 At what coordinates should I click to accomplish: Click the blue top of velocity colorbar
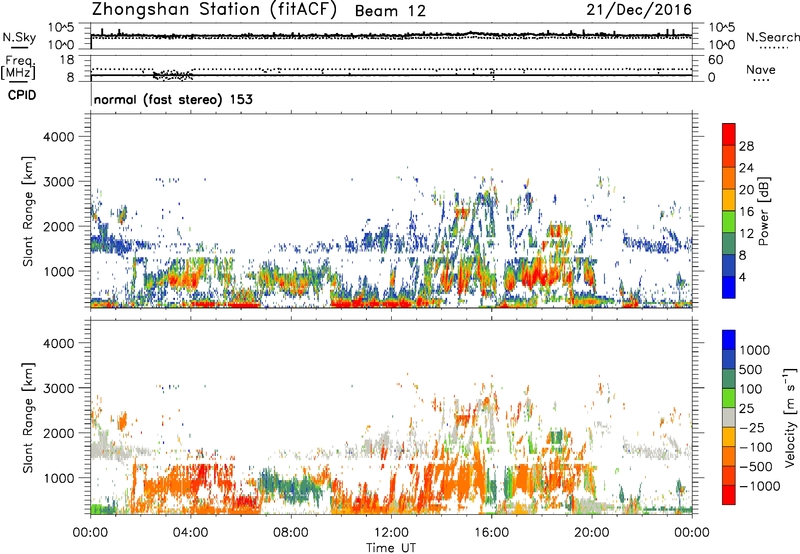pos(729,339)
